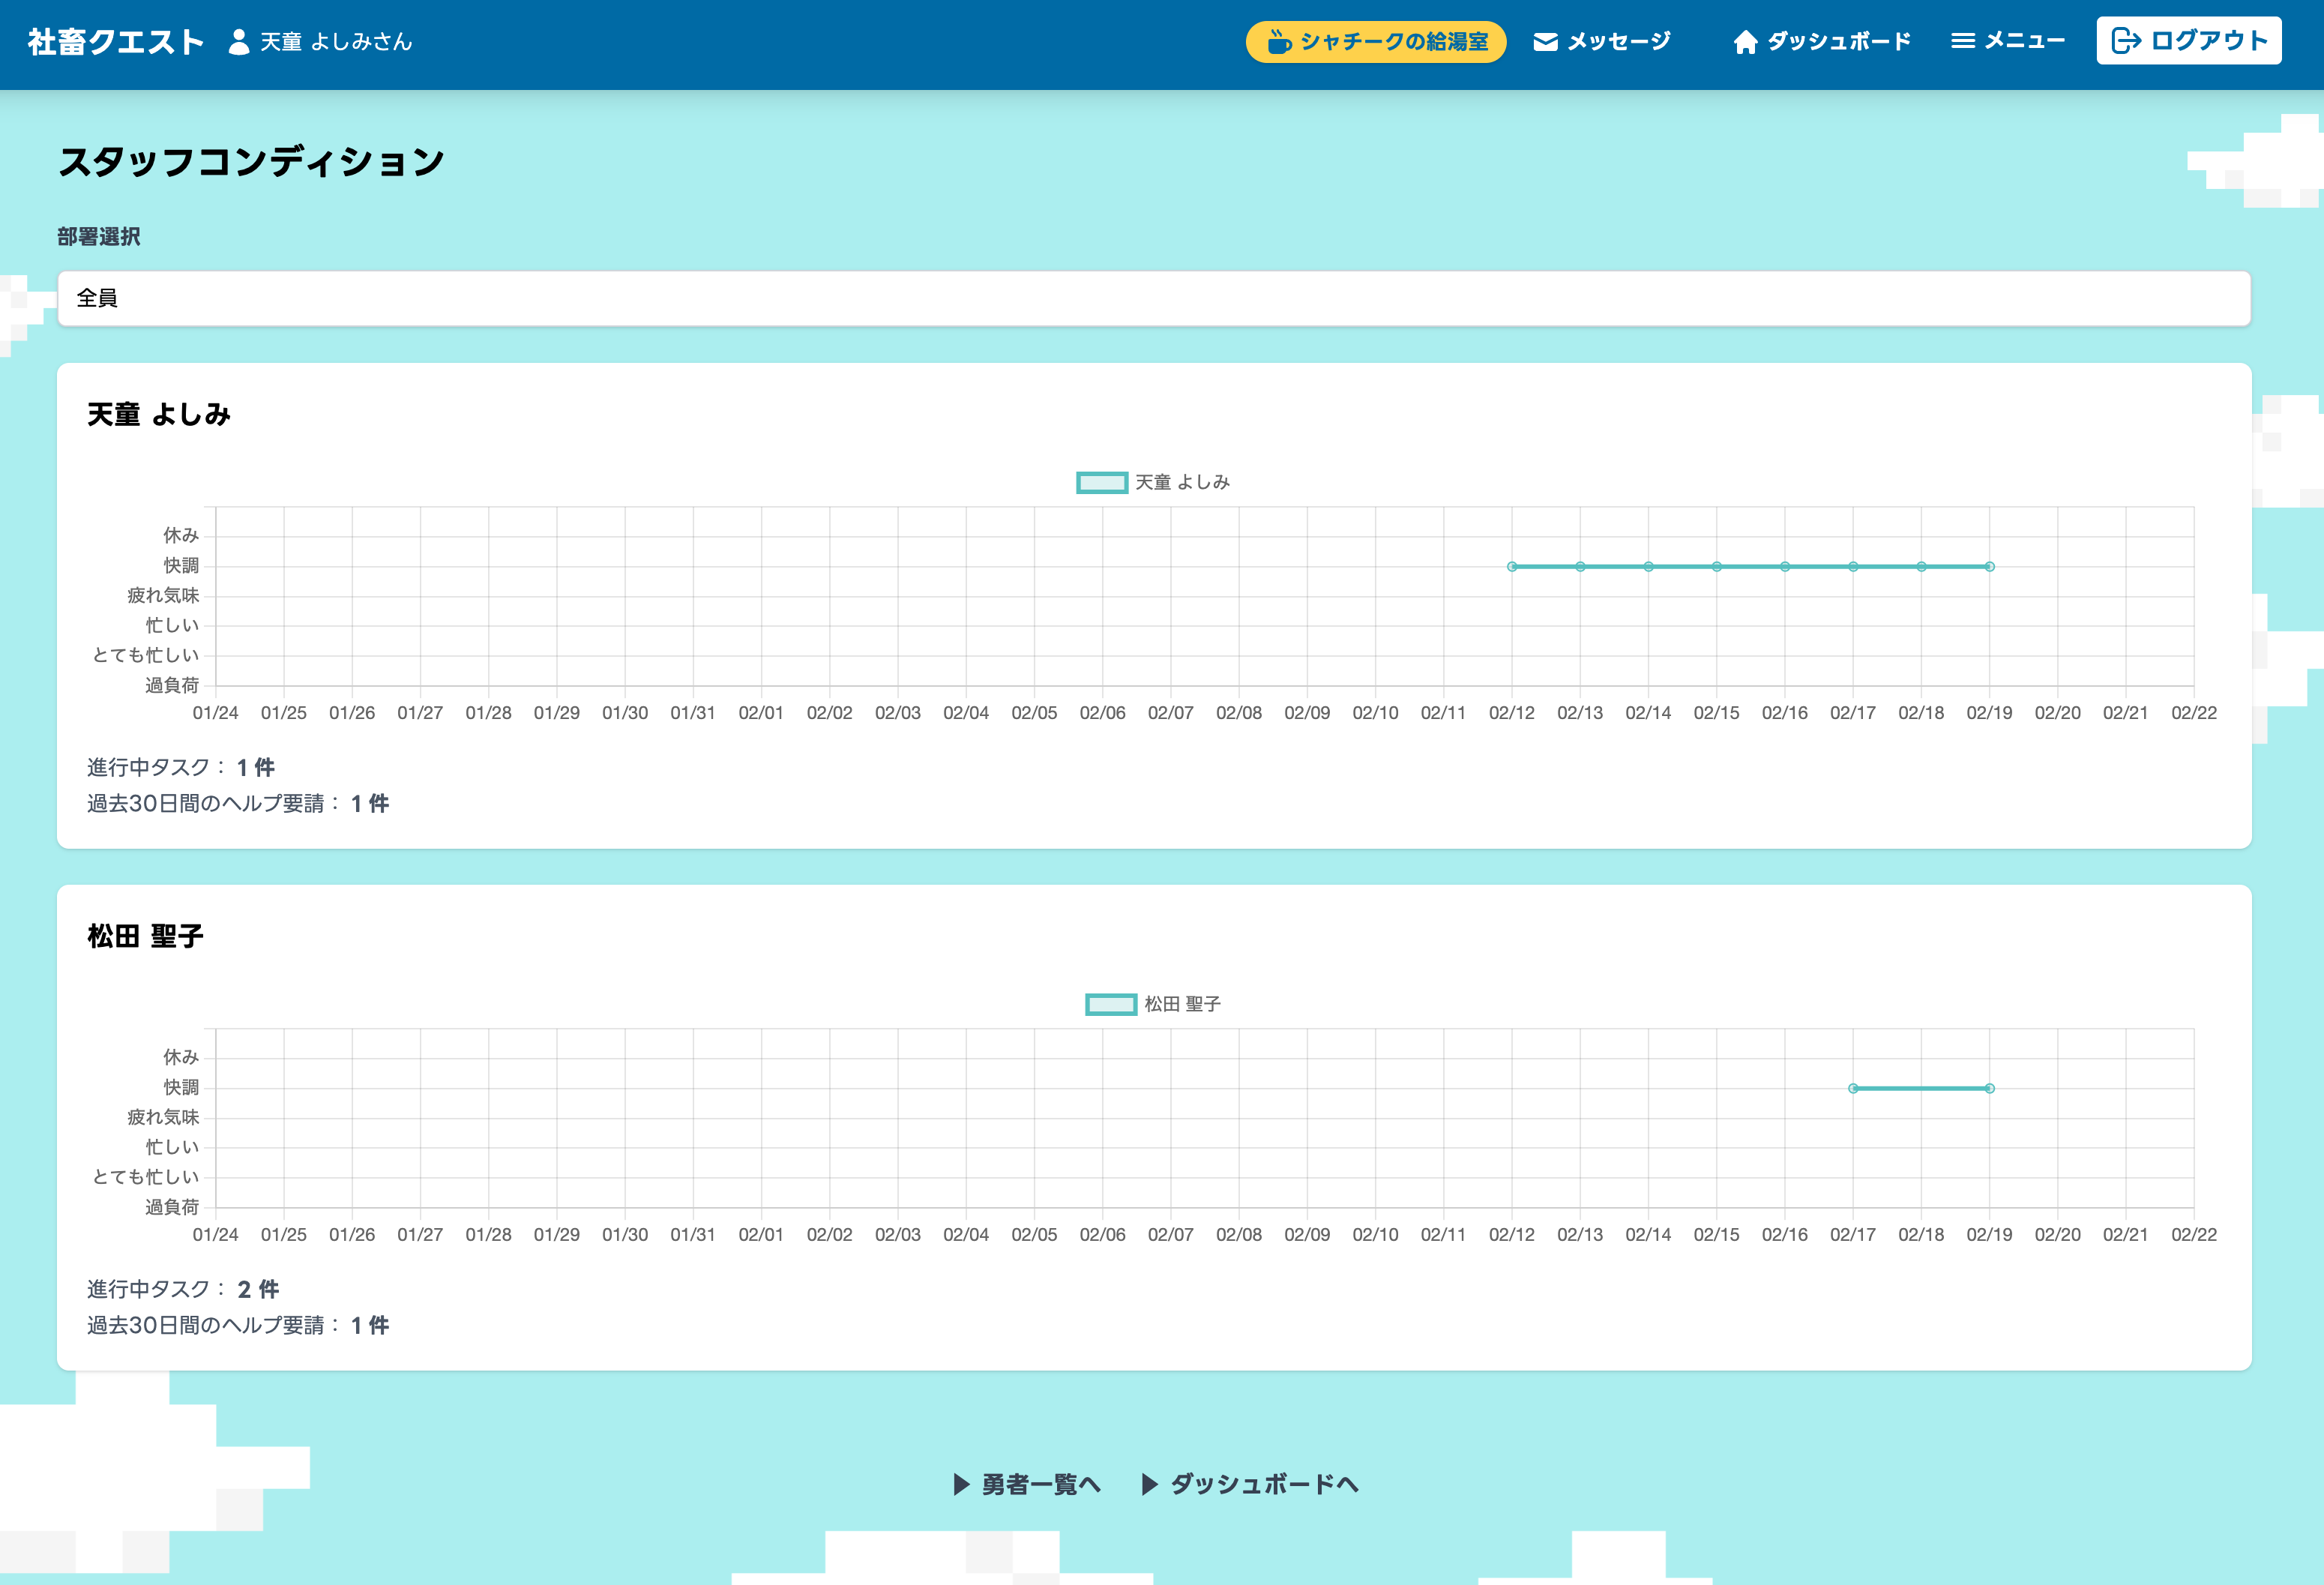Click the coffee cup icon in header
The height and width of the screenshot is (1585, 2324).
click(x=1278, y=42)
